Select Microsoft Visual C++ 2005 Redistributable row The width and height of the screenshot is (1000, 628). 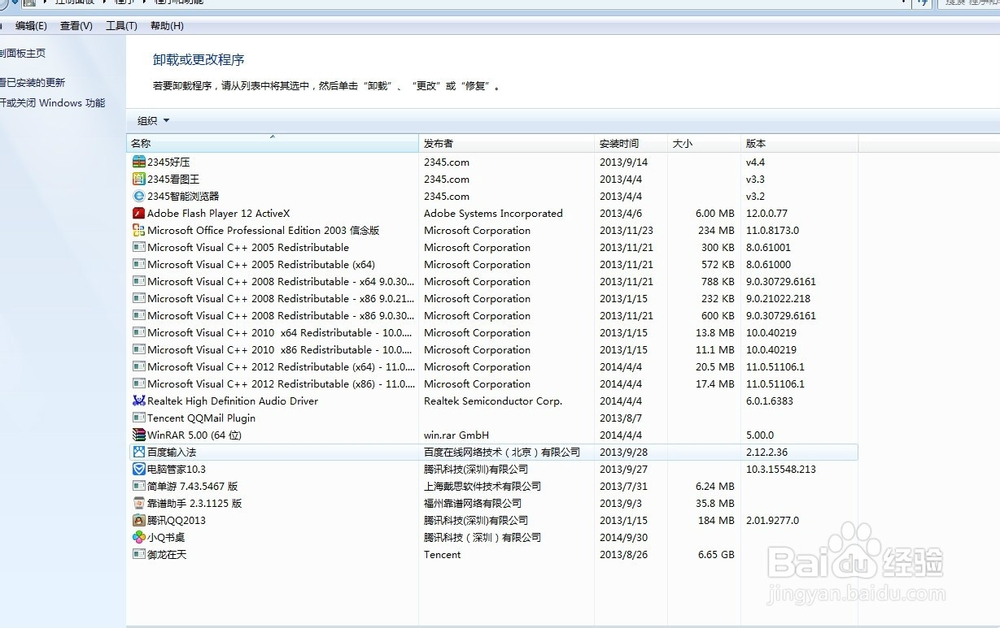(492, 247)
